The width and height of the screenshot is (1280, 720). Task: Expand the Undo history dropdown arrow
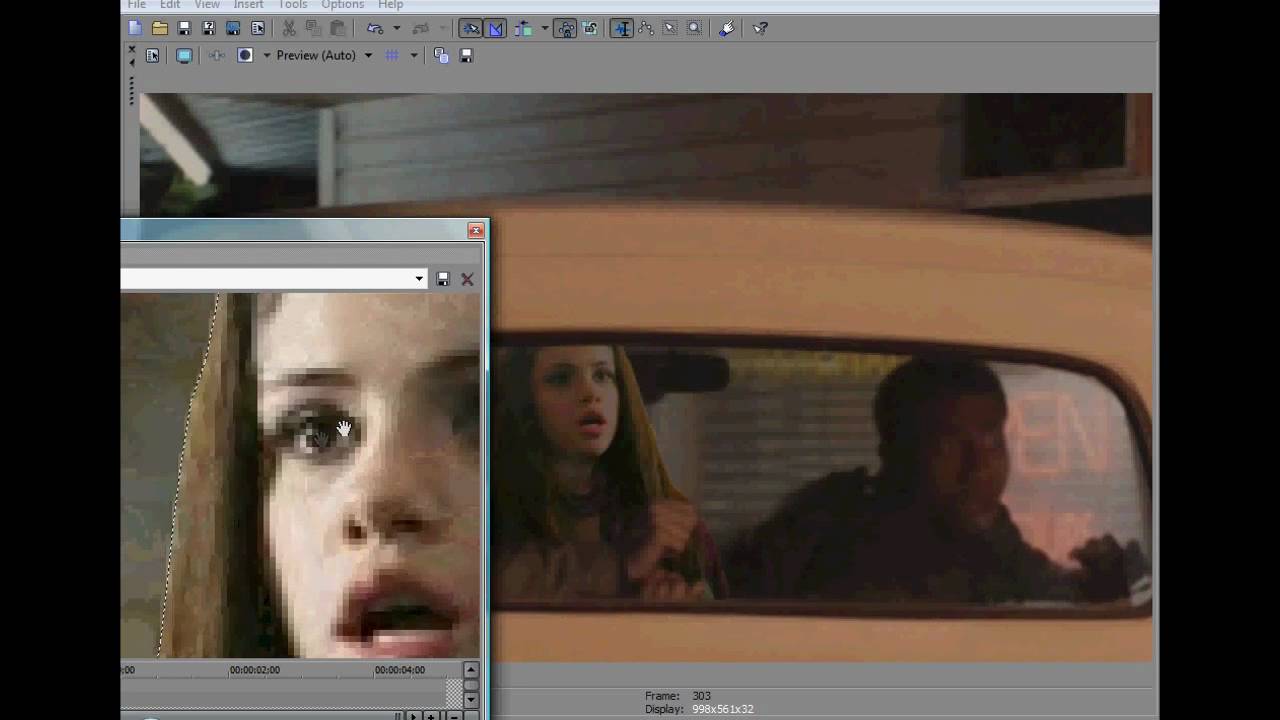pyautogui.click(x=396, y=28)
